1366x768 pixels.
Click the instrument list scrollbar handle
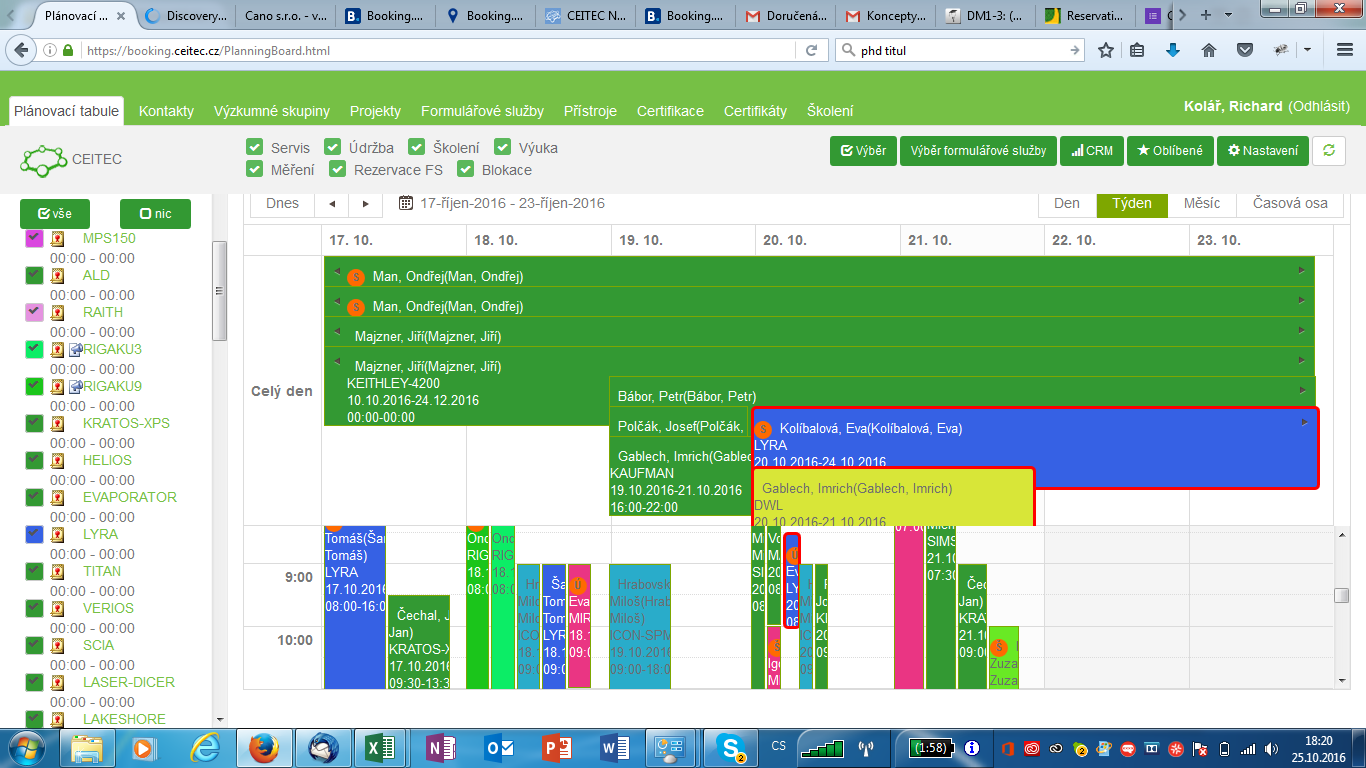pyautogui.click(x=219, y=290)
